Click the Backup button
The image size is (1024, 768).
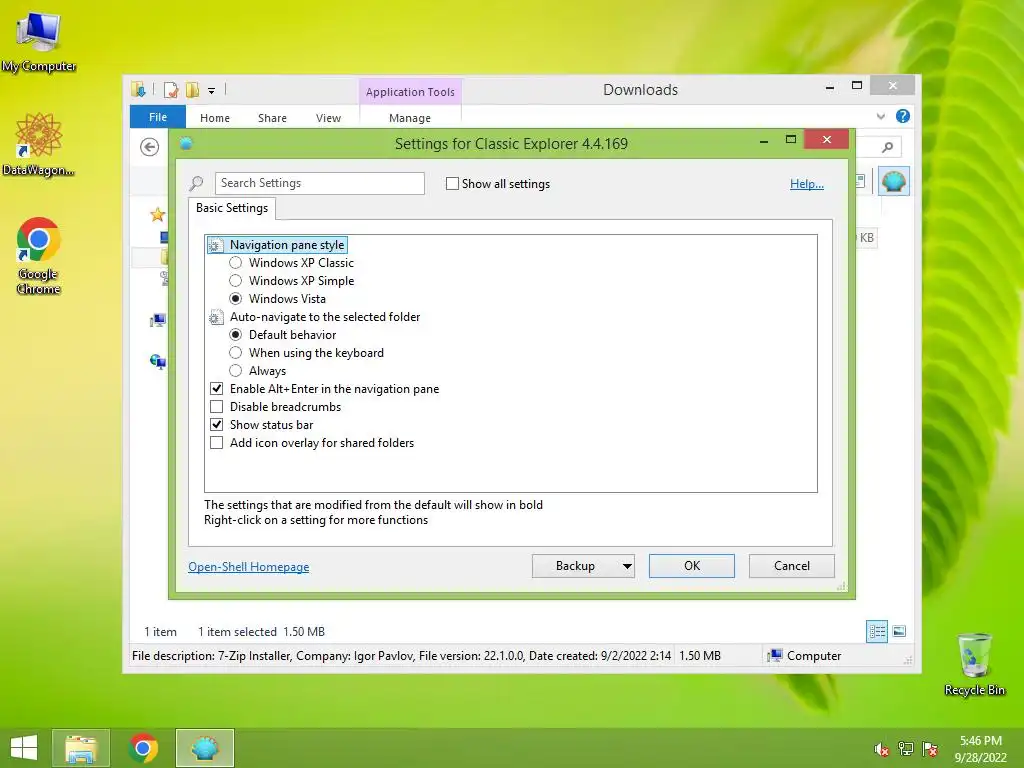click(575, 566)
